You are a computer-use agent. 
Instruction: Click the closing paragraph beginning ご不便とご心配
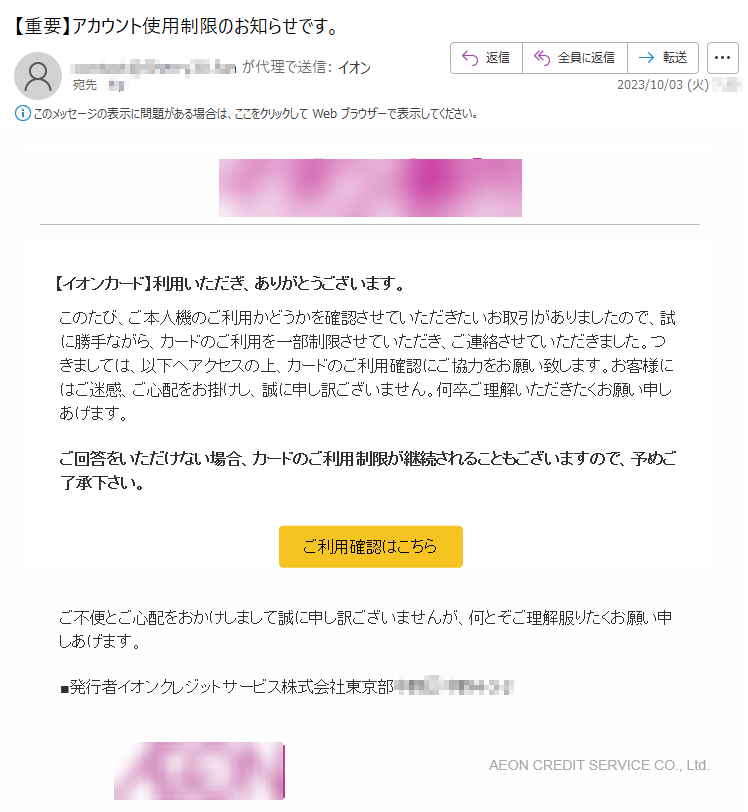click(x=365, y=629)
